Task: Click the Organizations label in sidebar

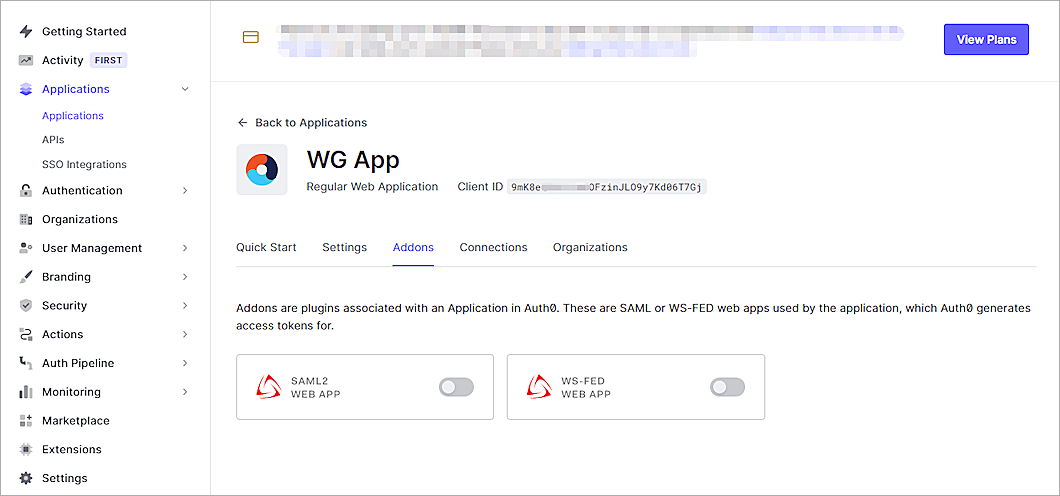Action: point(80,220)
